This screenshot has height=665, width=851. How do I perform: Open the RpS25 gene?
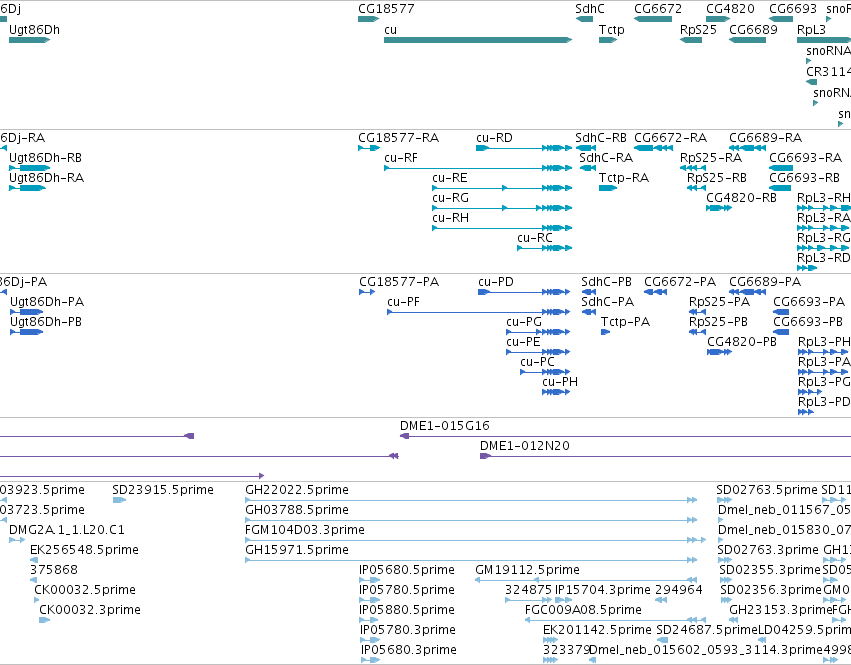tap(691, 40)
